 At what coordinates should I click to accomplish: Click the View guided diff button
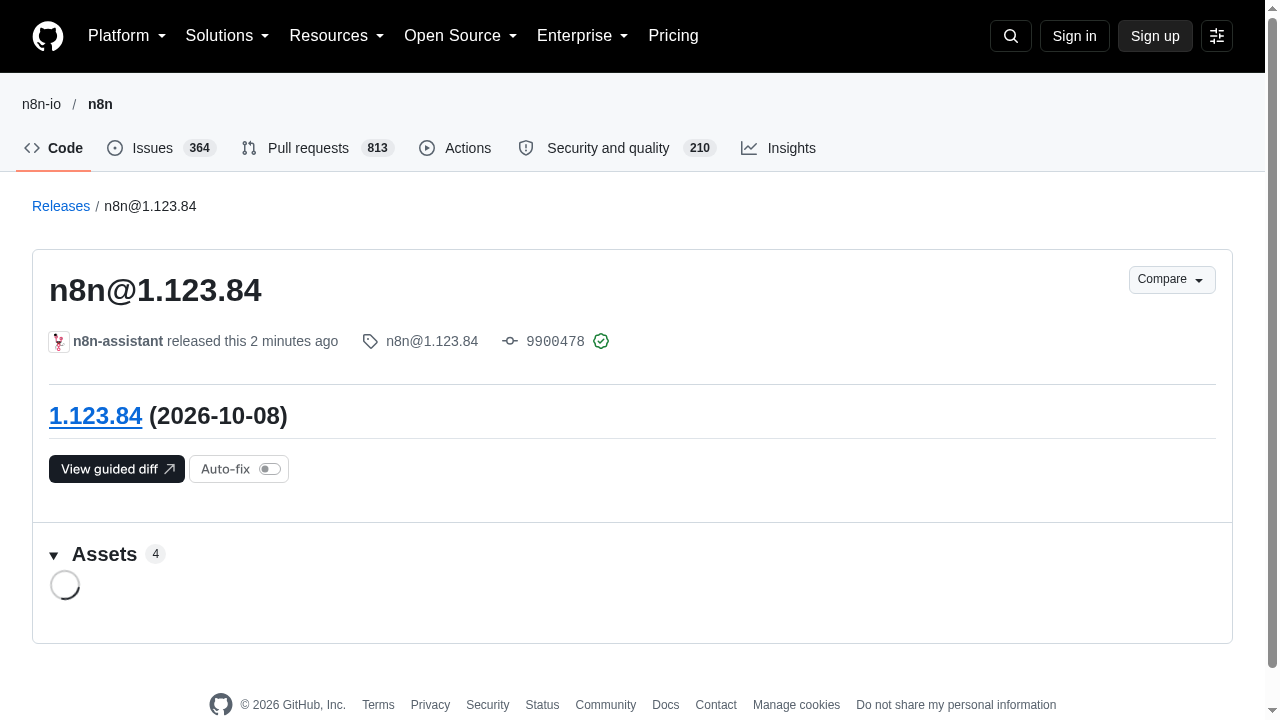[117, 469]
